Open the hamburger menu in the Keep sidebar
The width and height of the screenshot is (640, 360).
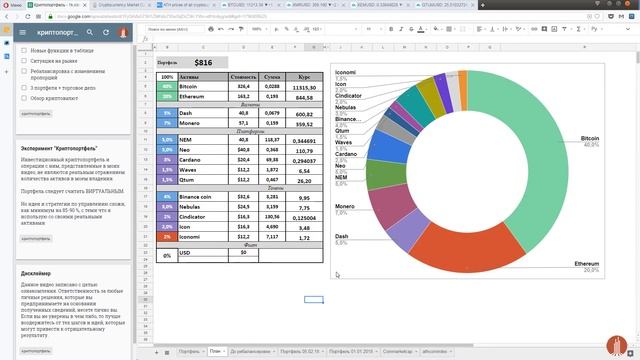click(22, 32)
